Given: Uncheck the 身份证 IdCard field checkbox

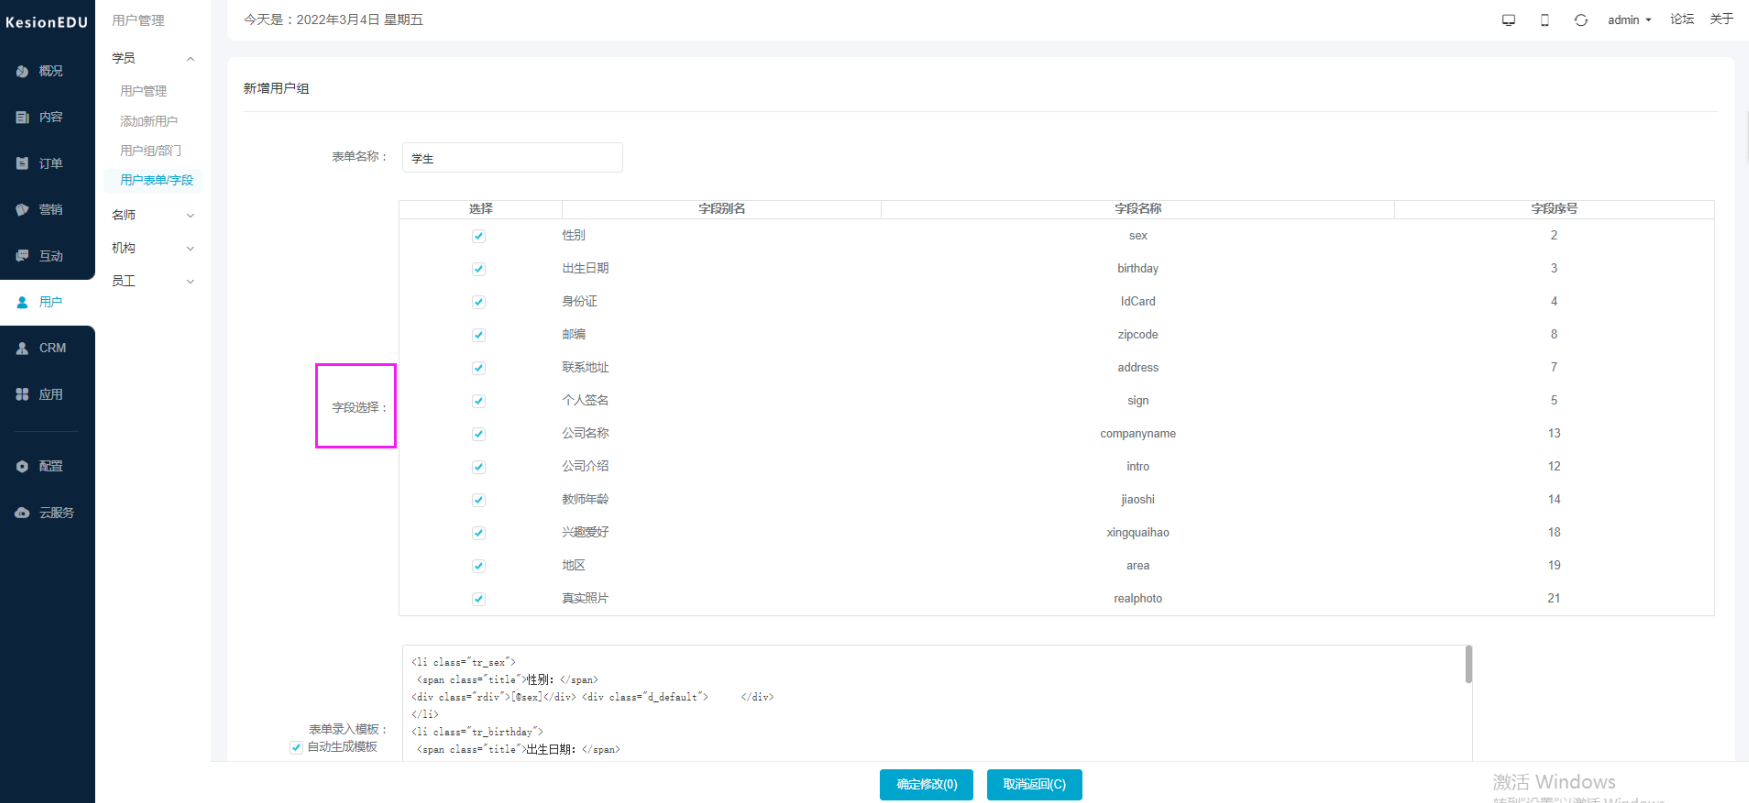Looking at the screenshot, I should [479, 302].
